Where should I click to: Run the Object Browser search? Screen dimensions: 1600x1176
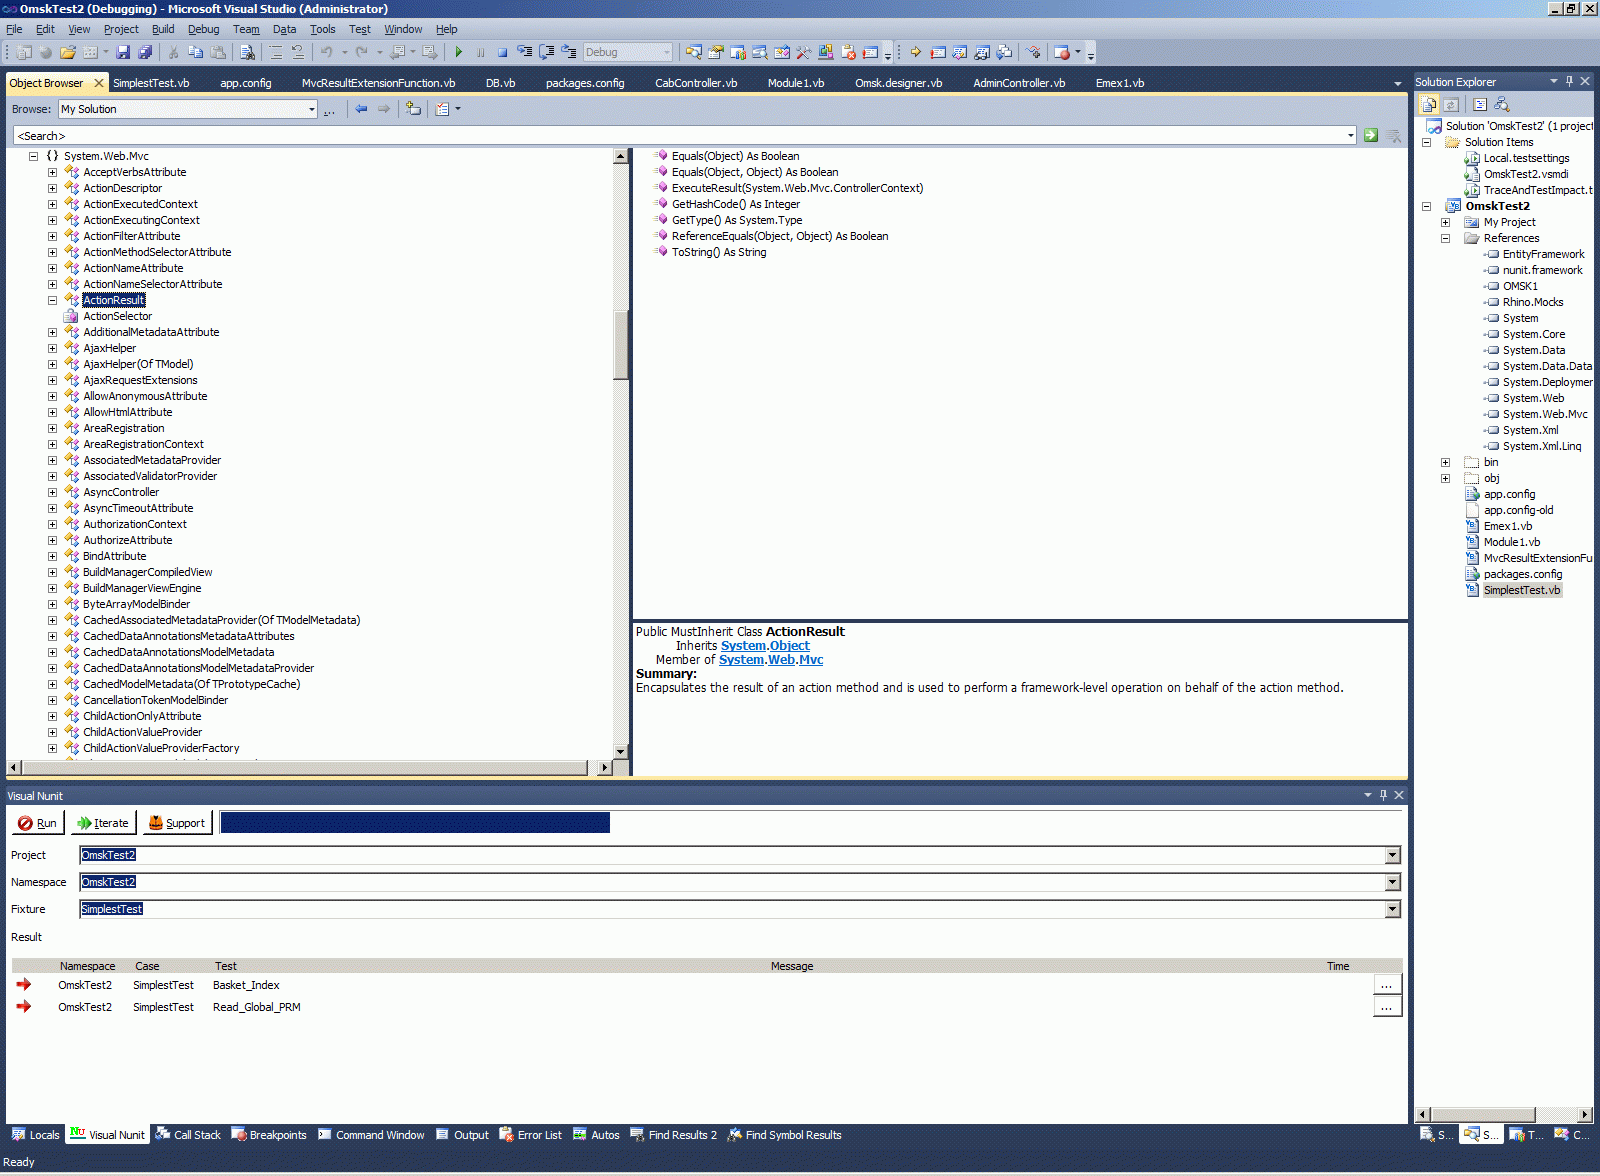1371,136
